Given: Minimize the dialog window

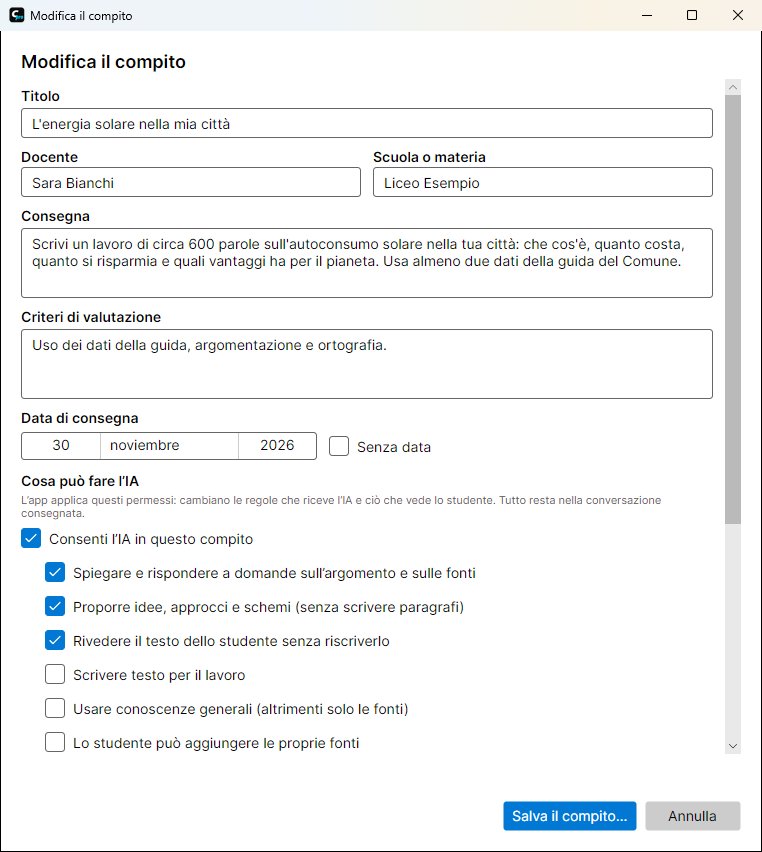Looking at the screenshot, I should click(x=647, y=15).
